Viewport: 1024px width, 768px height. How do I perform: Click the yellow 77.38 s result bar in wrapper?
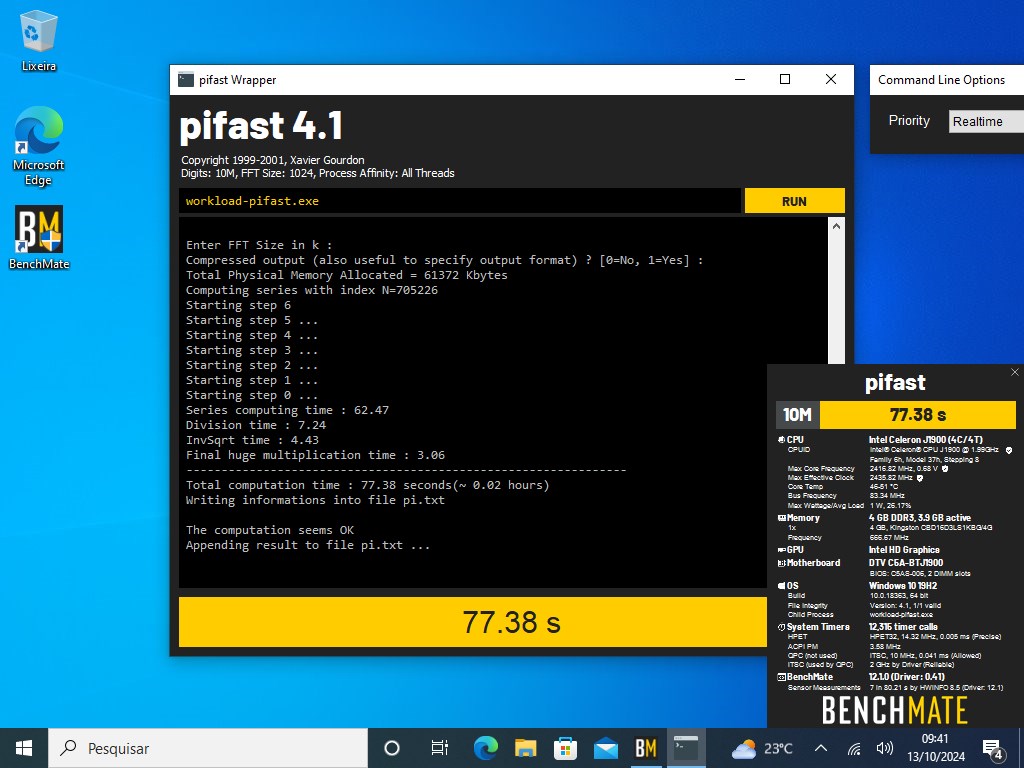pos(473,622)
